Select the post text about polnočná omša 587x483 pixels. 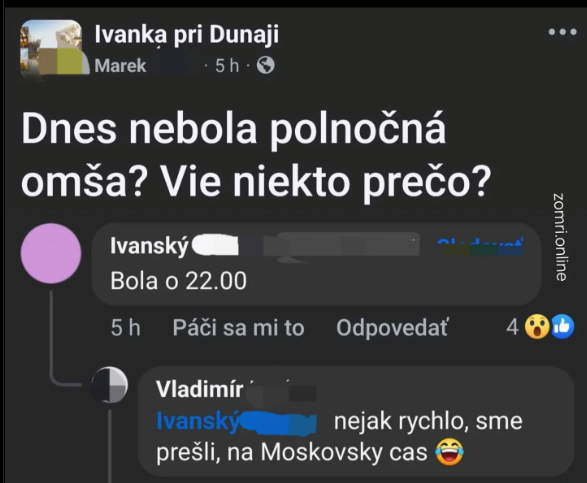tap(256, 156)
